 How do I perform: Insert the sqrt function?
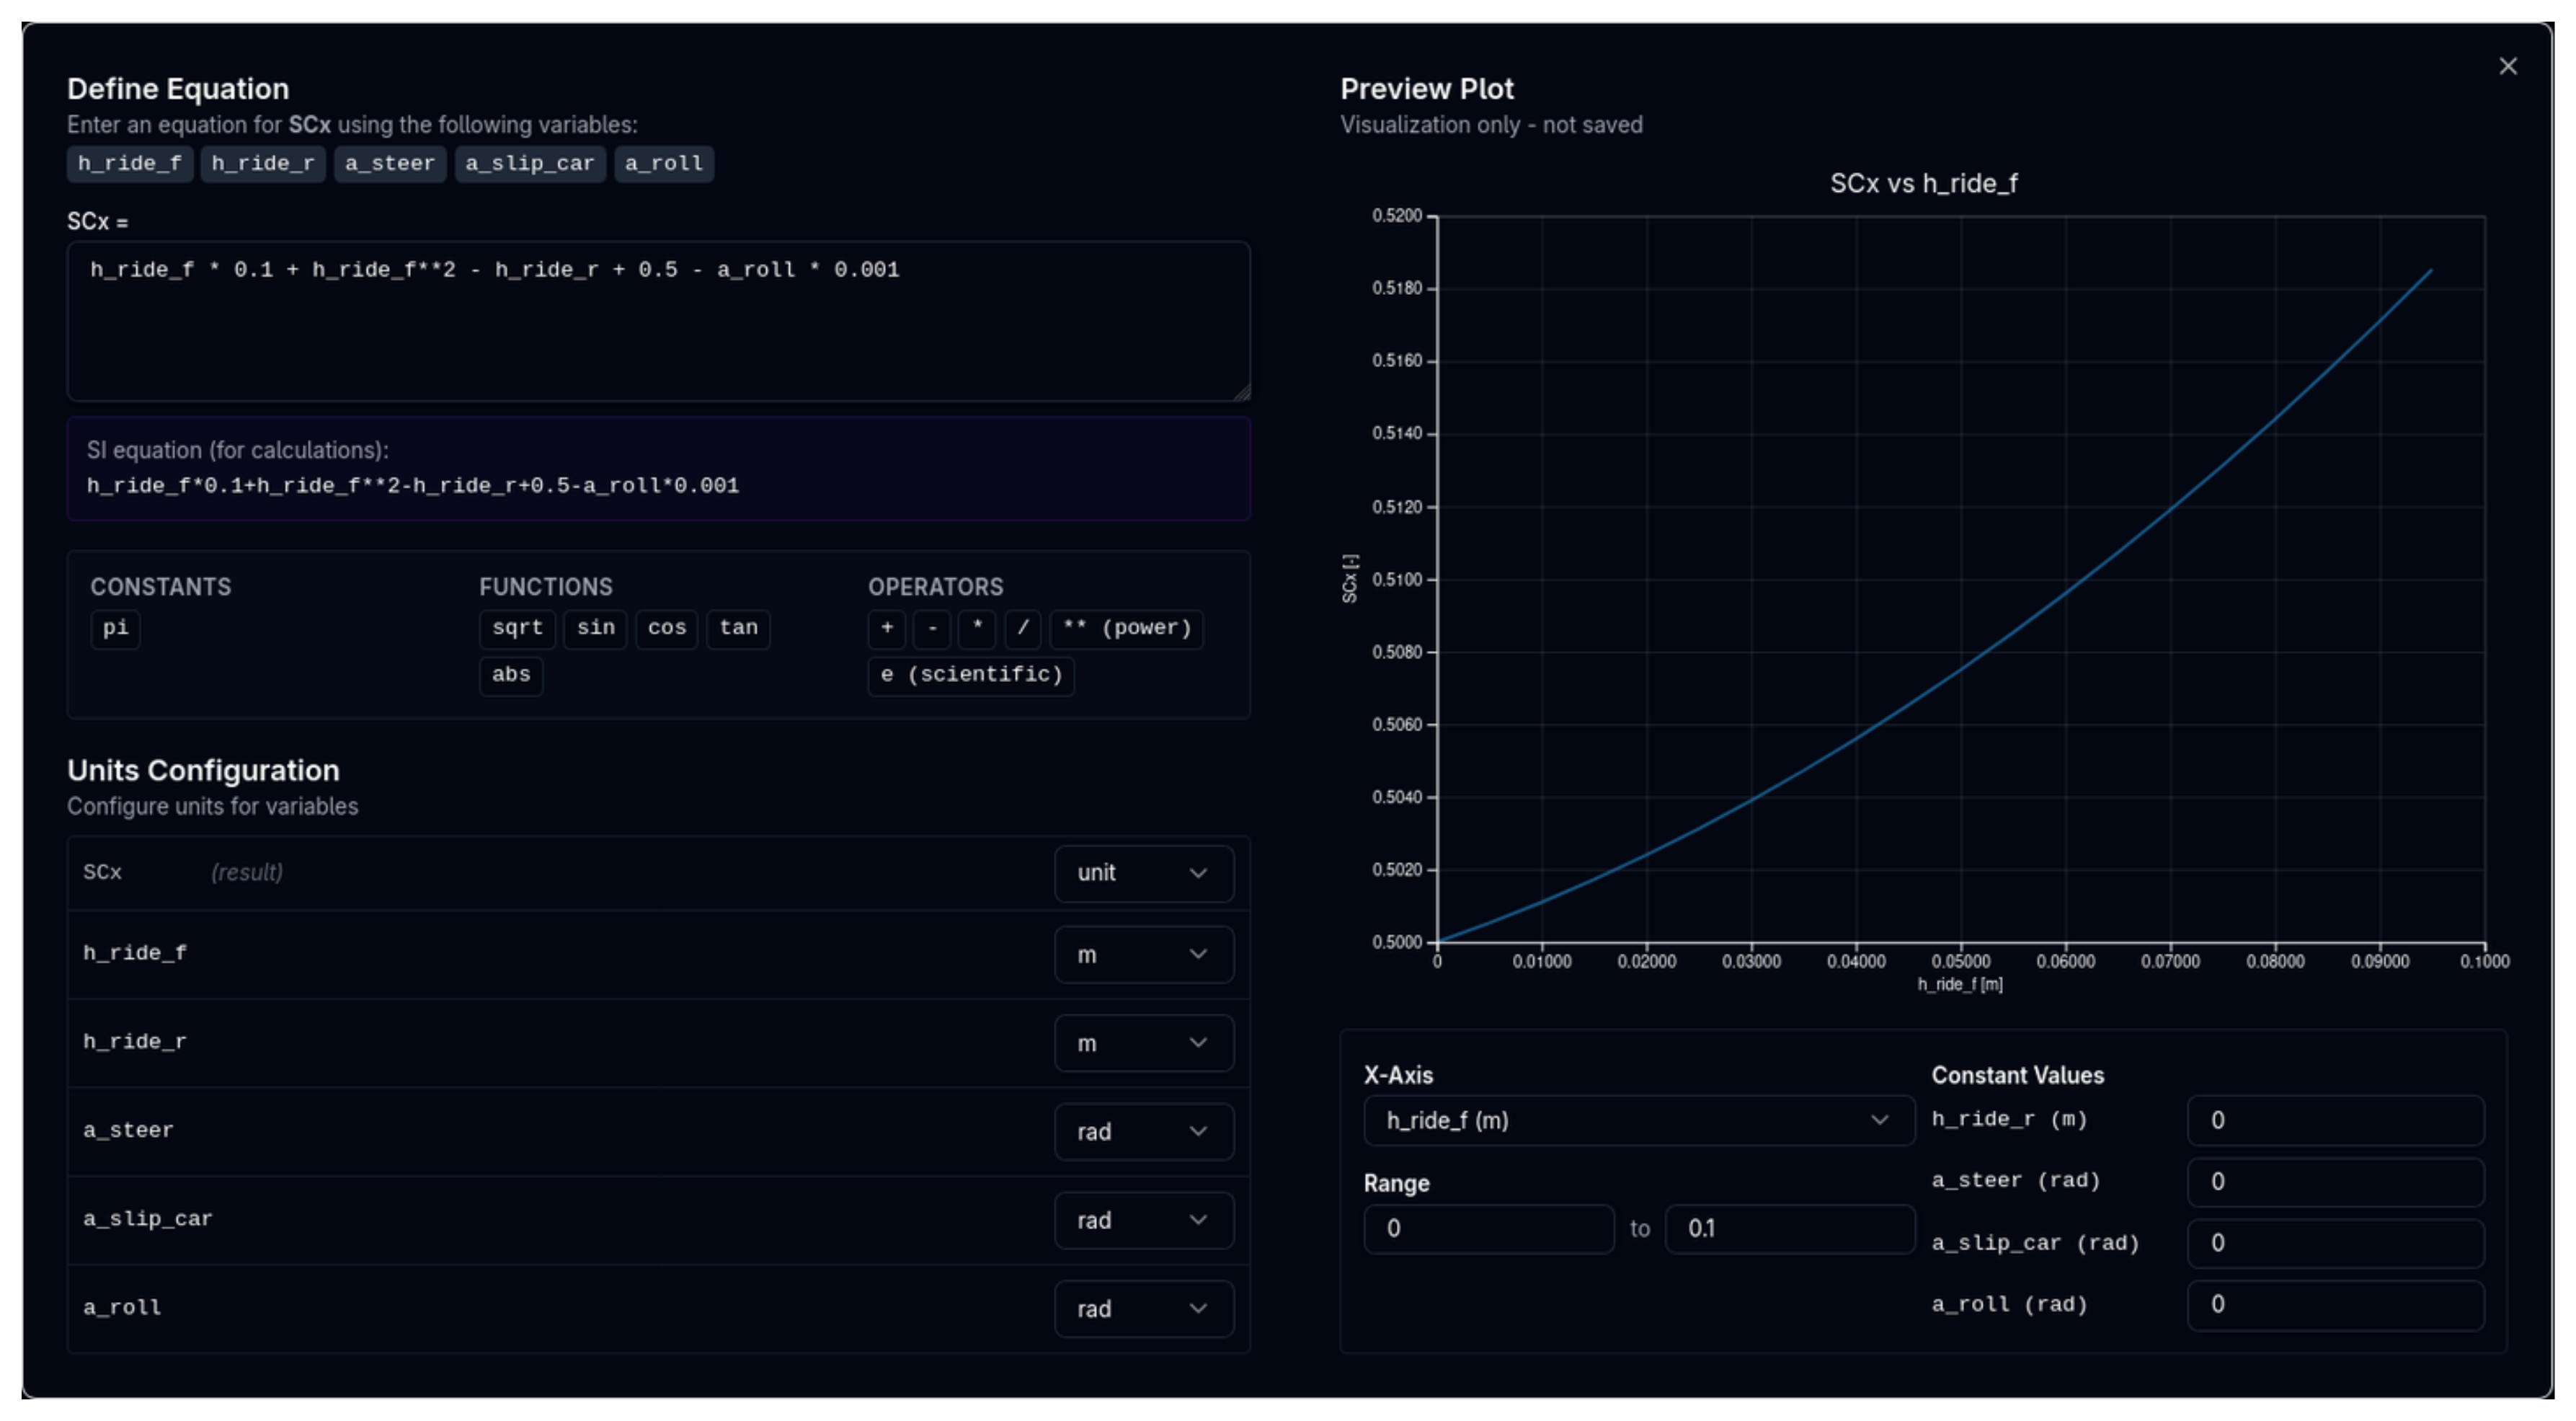[x=517, y=628]
